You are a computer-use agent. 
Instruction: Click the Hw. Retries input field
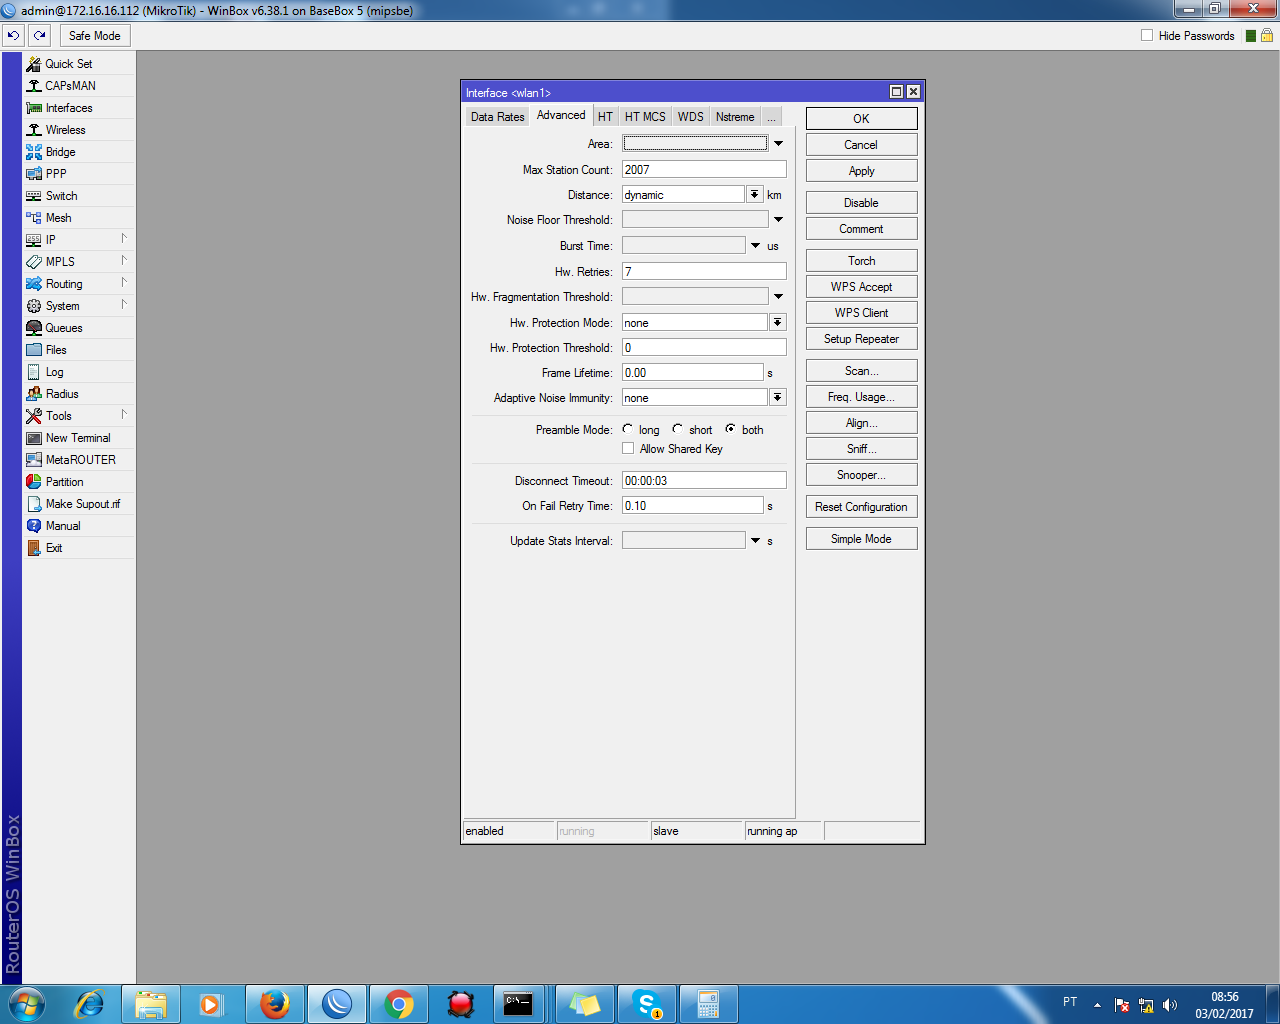tap(704, 272)
